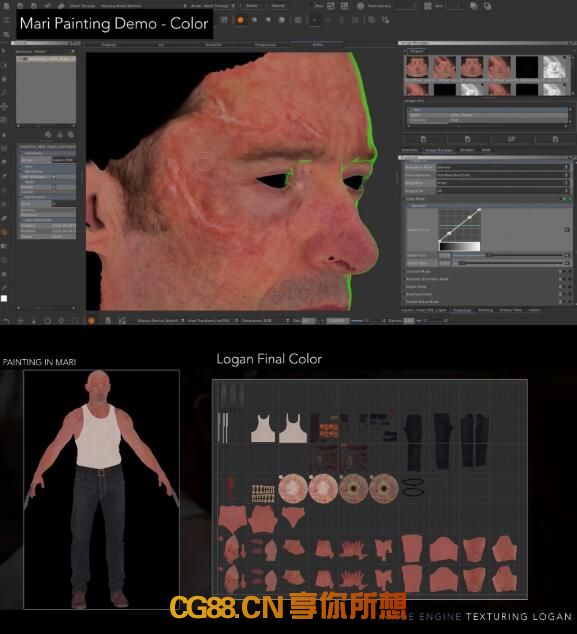The image size is (577, 634).
Task: Click the white foreground color swatch in left toolbar
Action: [4, 299]
